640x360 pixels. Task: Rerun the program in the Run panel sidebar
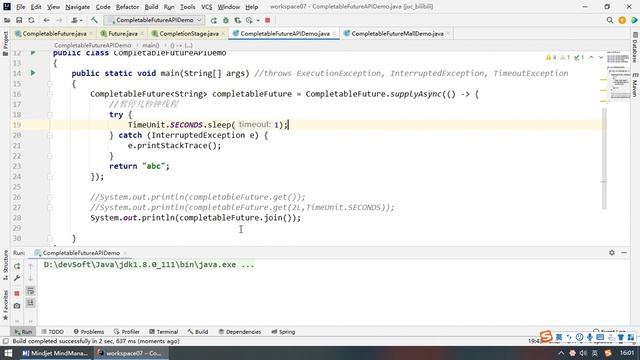point(17,266)
